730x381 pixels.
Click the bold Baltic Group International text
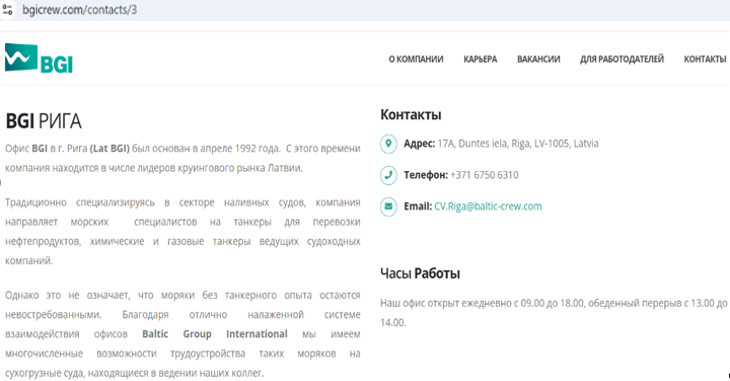pyautogui.click(x=215, y=334)
